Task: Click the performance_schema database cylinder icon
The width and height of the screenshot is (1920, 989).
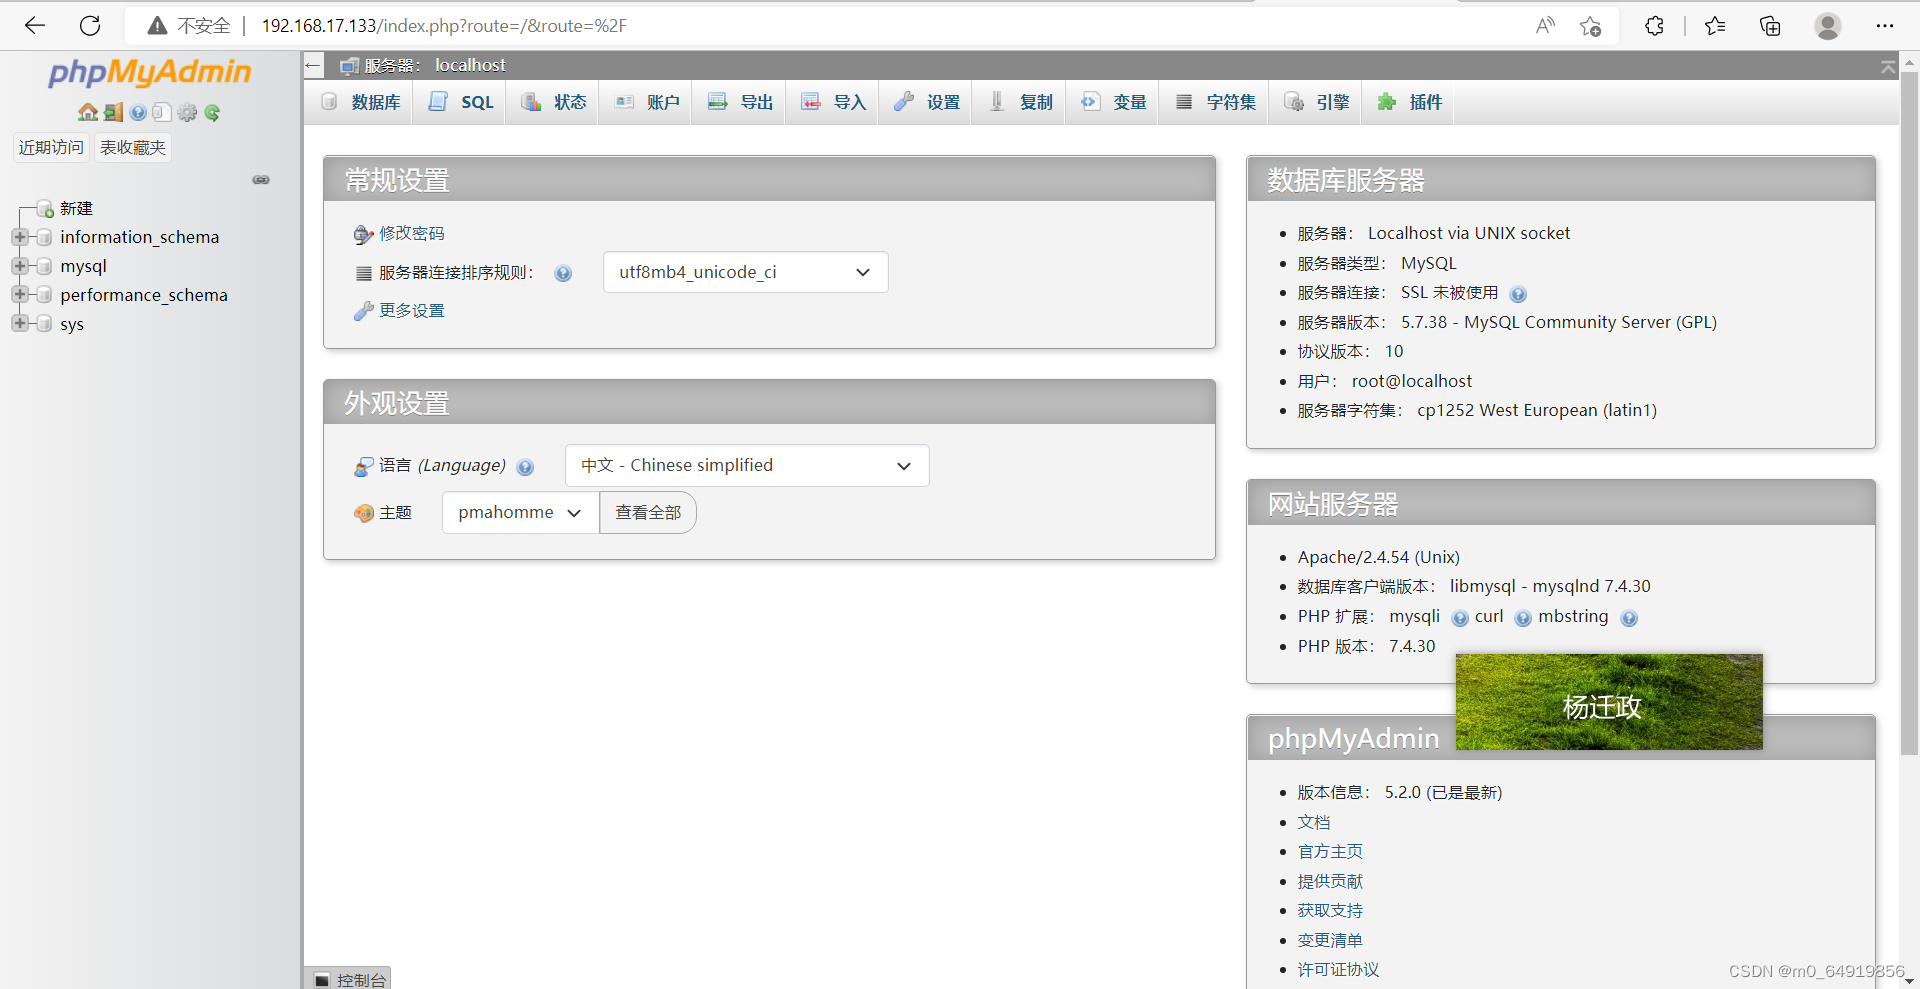Action: 43,295
